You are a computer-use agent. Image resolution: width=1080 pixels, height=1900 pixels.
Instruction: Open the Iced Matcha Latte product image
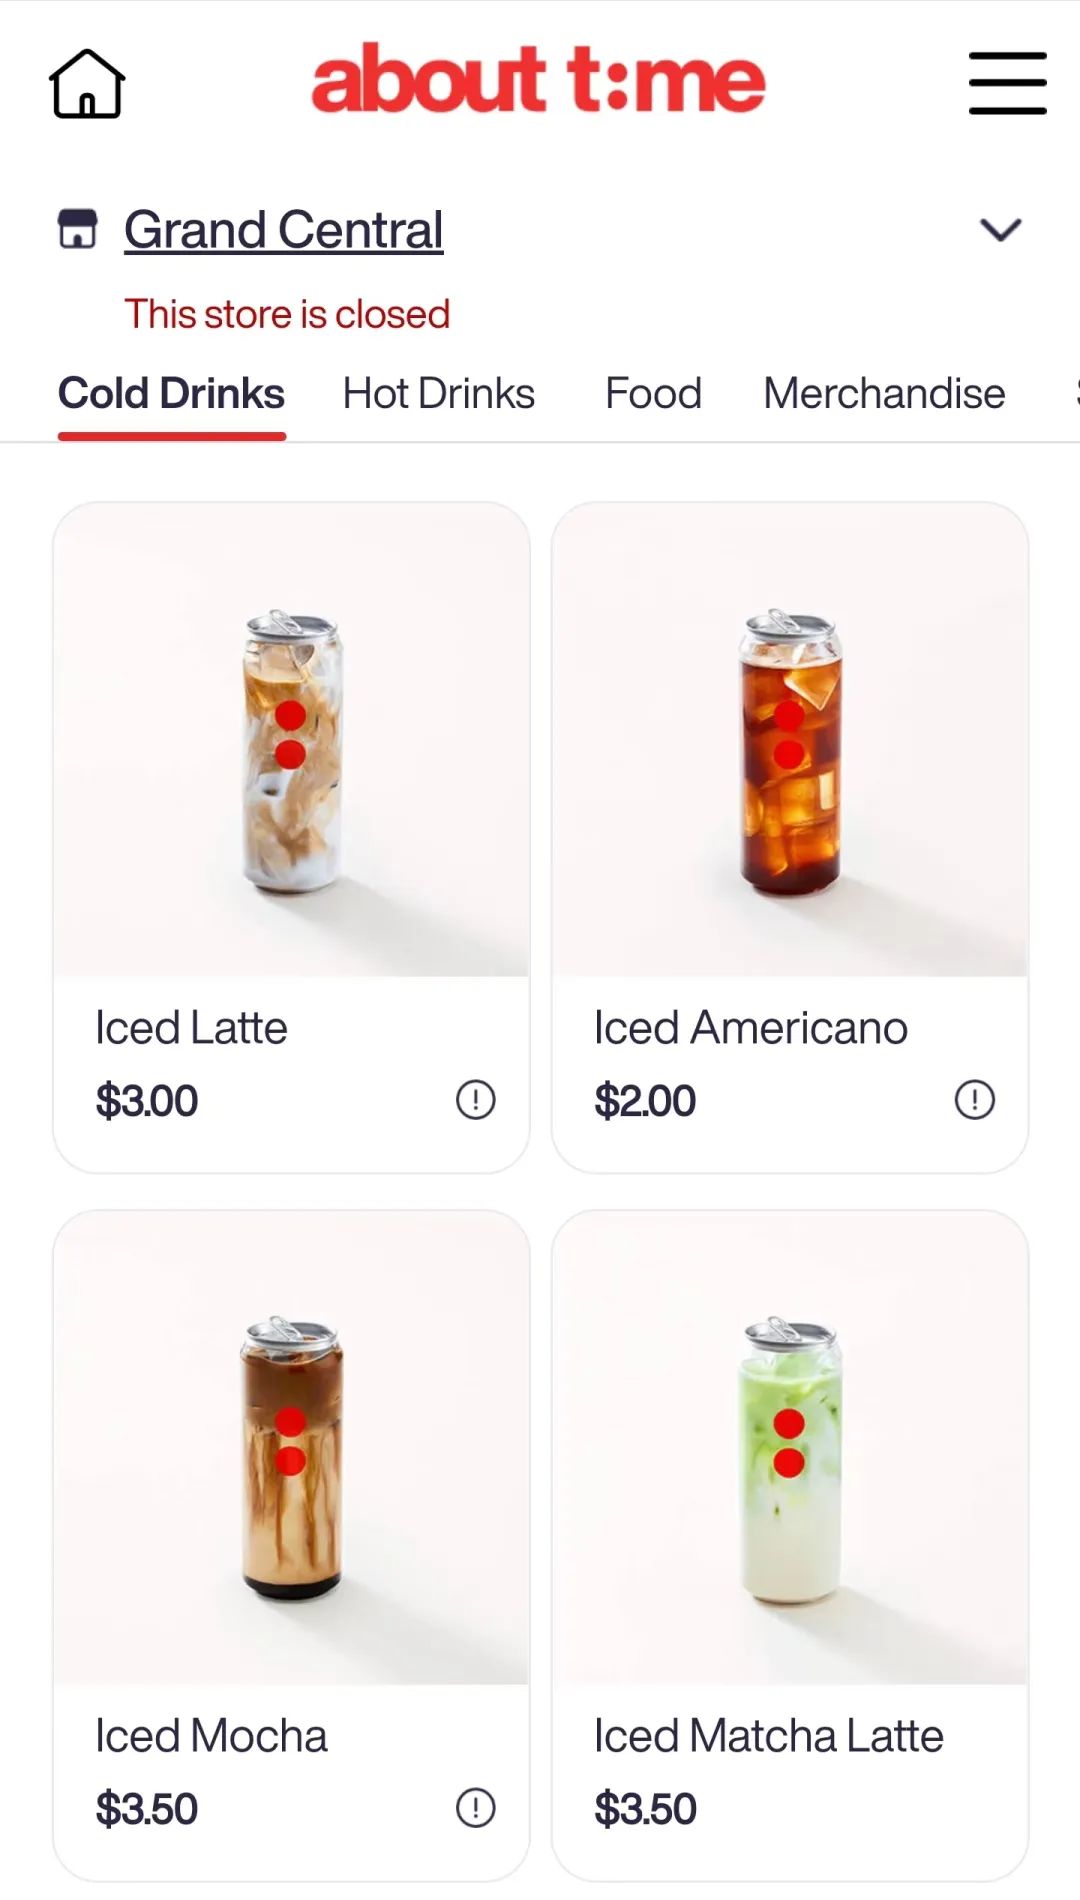point(789,1448)
